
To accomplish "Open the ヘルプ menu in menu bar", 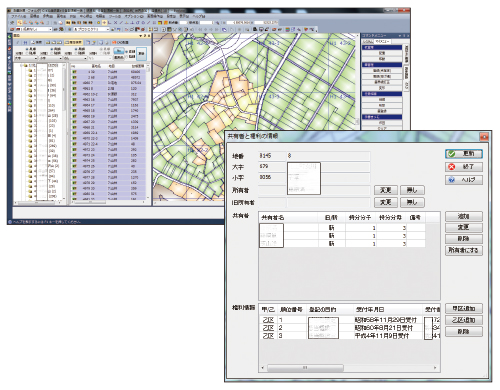I will click(199, 16).
